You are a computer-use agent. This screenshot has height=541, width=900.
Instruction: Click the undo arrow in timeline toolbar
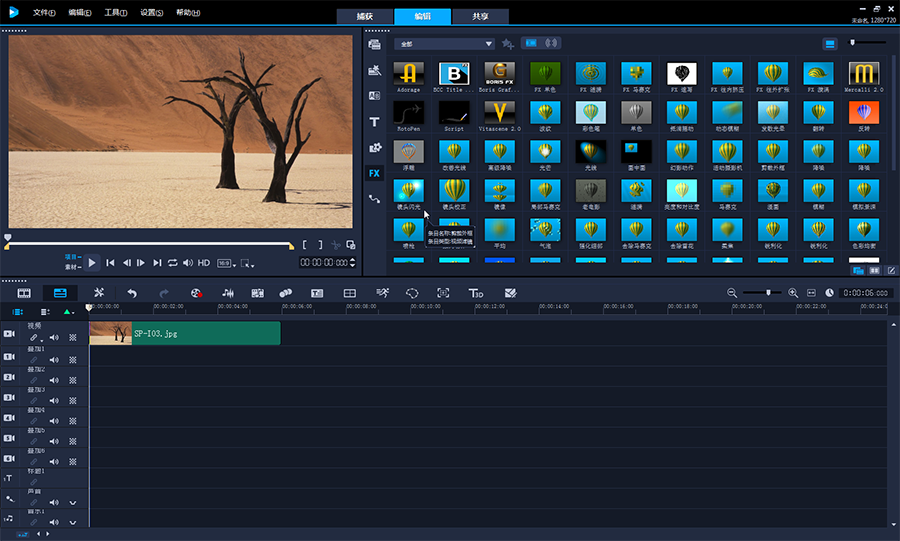click(x=132, y=293)
